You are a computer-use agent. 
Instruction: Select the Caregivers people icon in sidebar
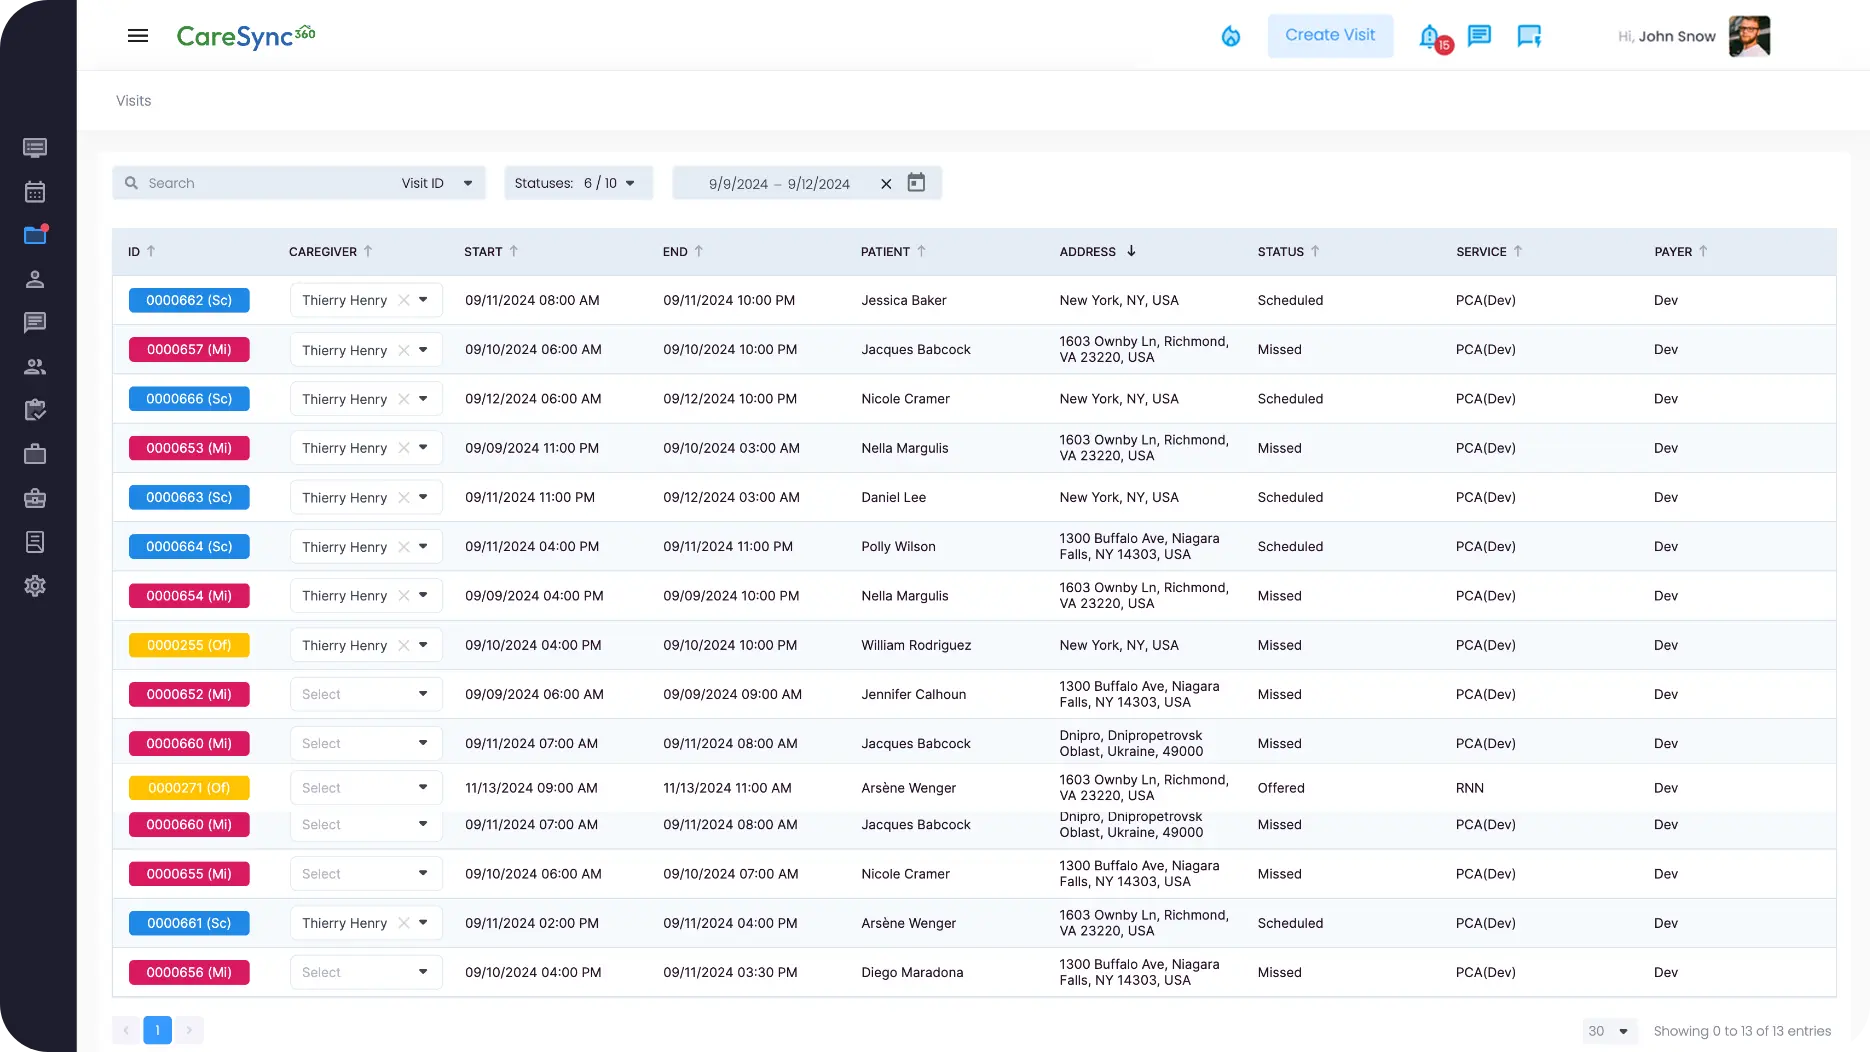(35, 366)
